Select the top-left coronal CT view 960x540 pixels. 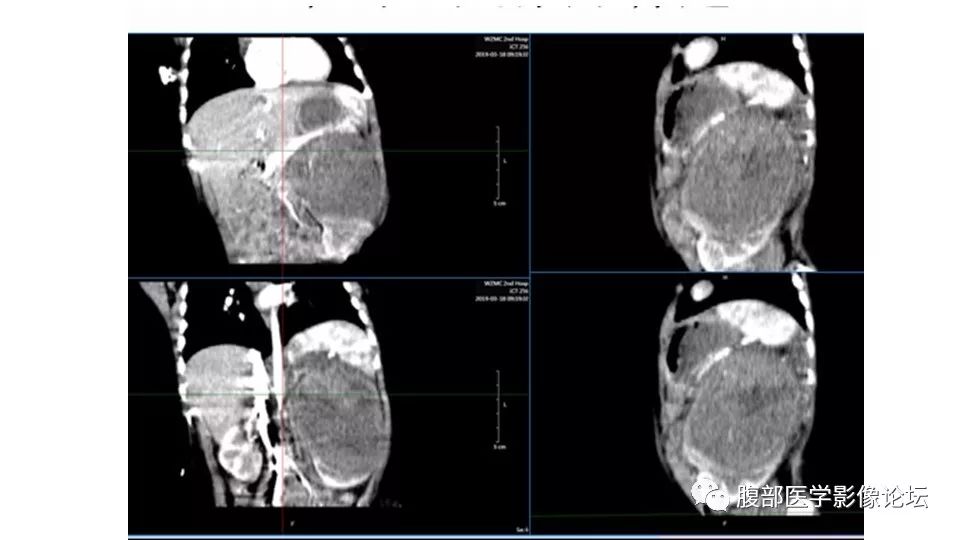(329, 155)
